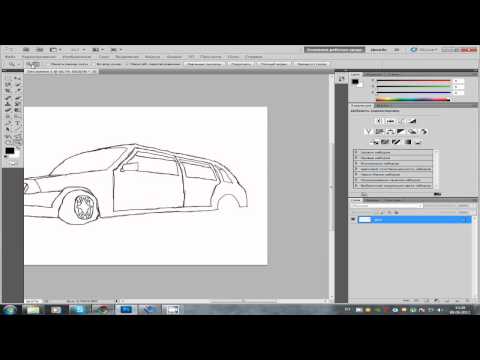Viewport: 480px width, 360px height.
Task: Open the Просмотр menu
Action: tap(211, 57)
